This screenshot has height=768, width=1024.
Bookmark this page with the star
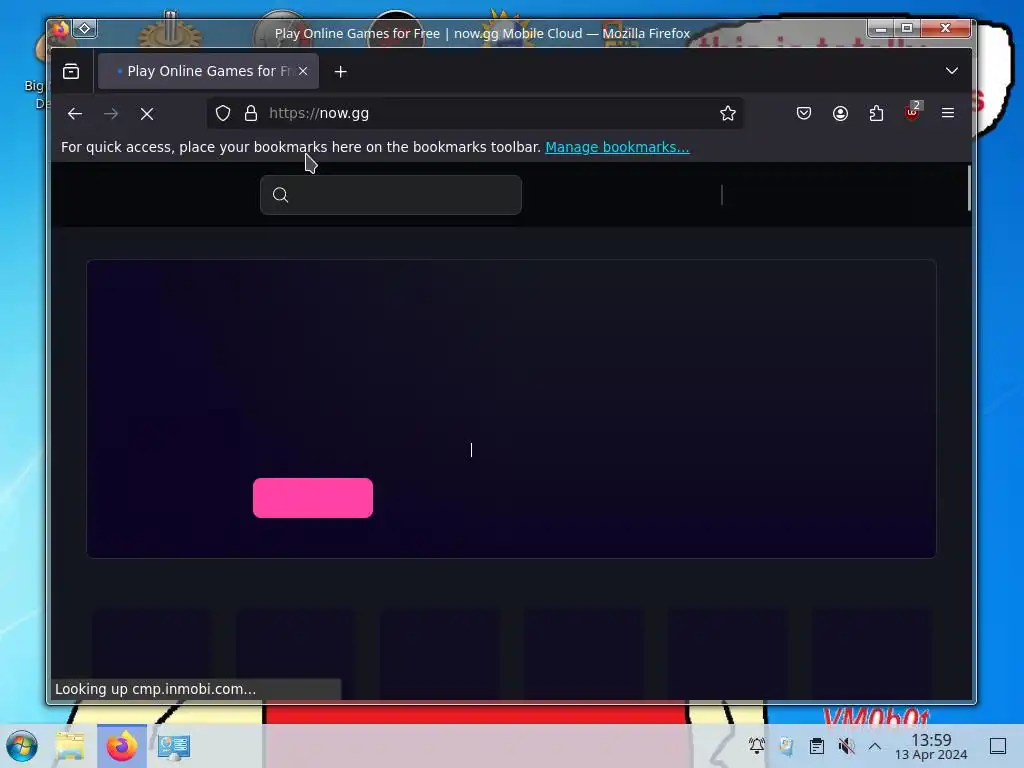point(728,113)
